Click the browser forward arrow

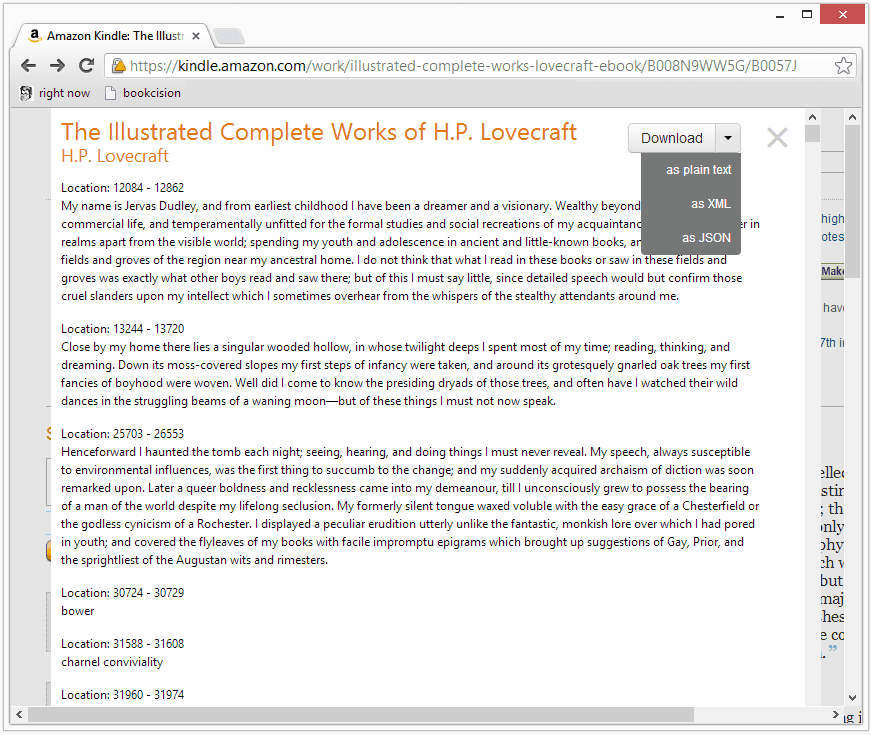point(57,66)
